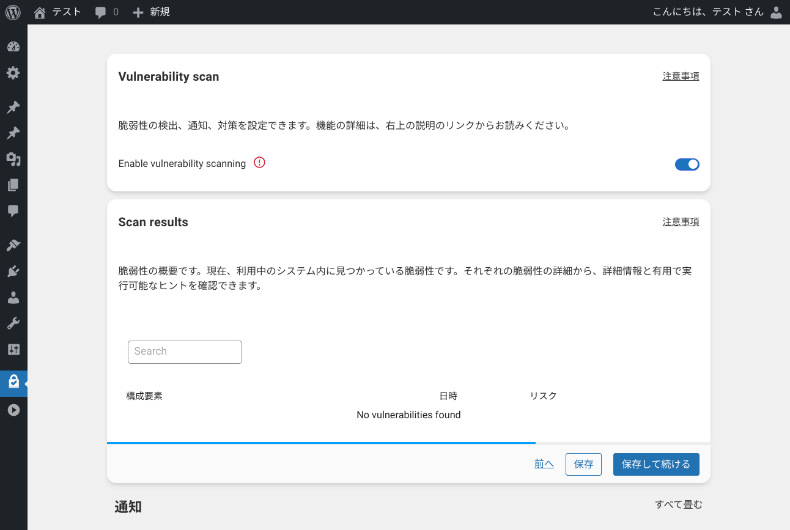Select the security lock icon in sidebar
This screenshot has width=790, height=530.
[x=13, y=381]
